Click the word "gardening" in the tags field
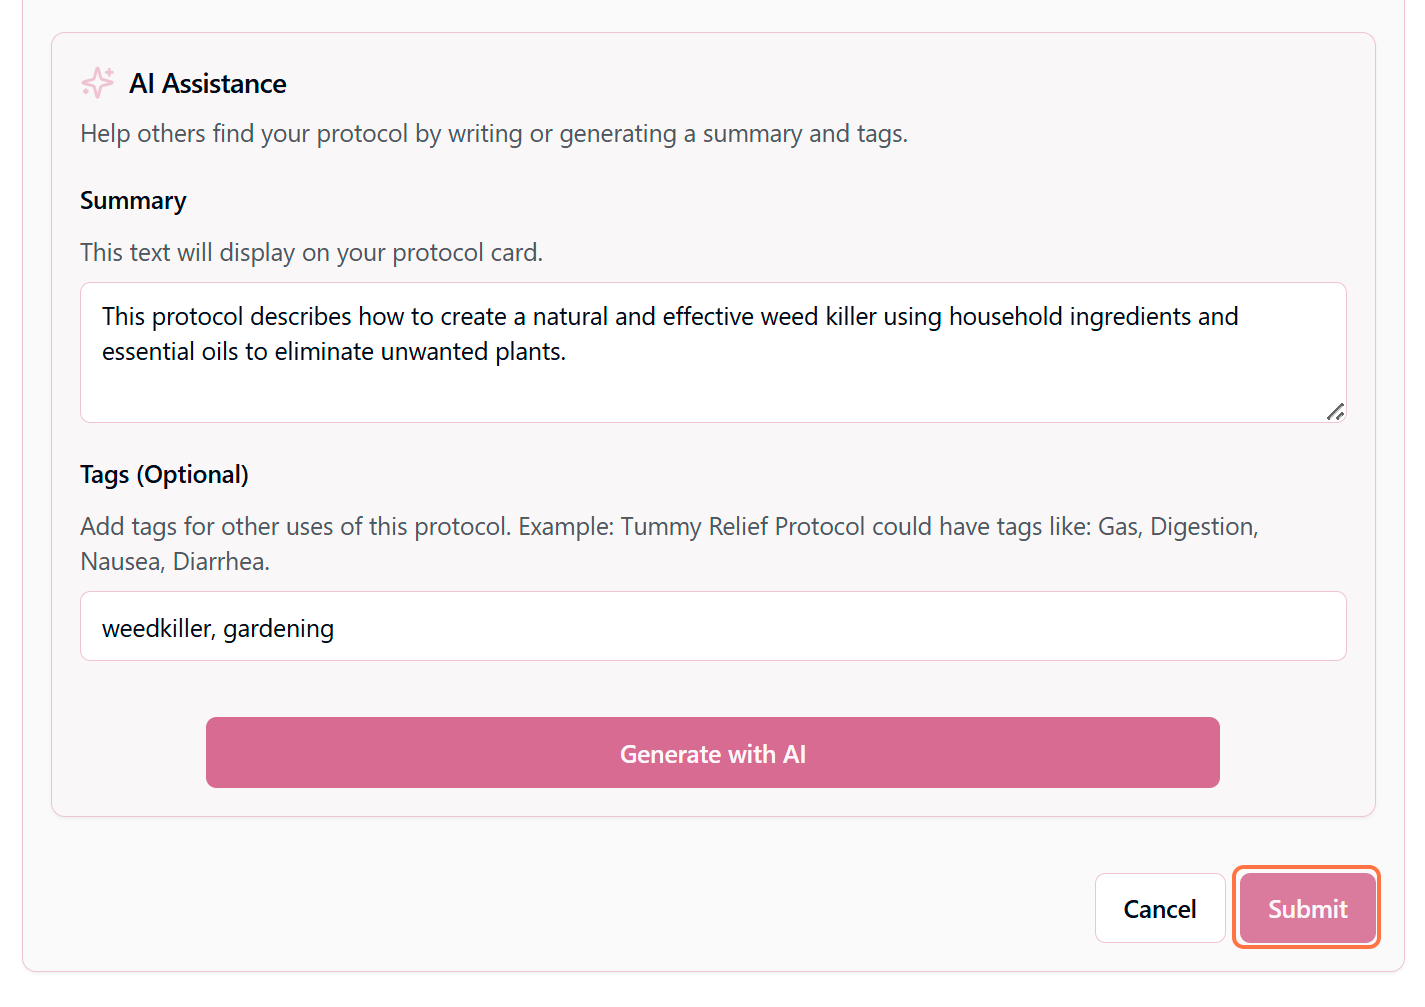The height and width of the screenshot is (1007, 1425). pos(278,629)
